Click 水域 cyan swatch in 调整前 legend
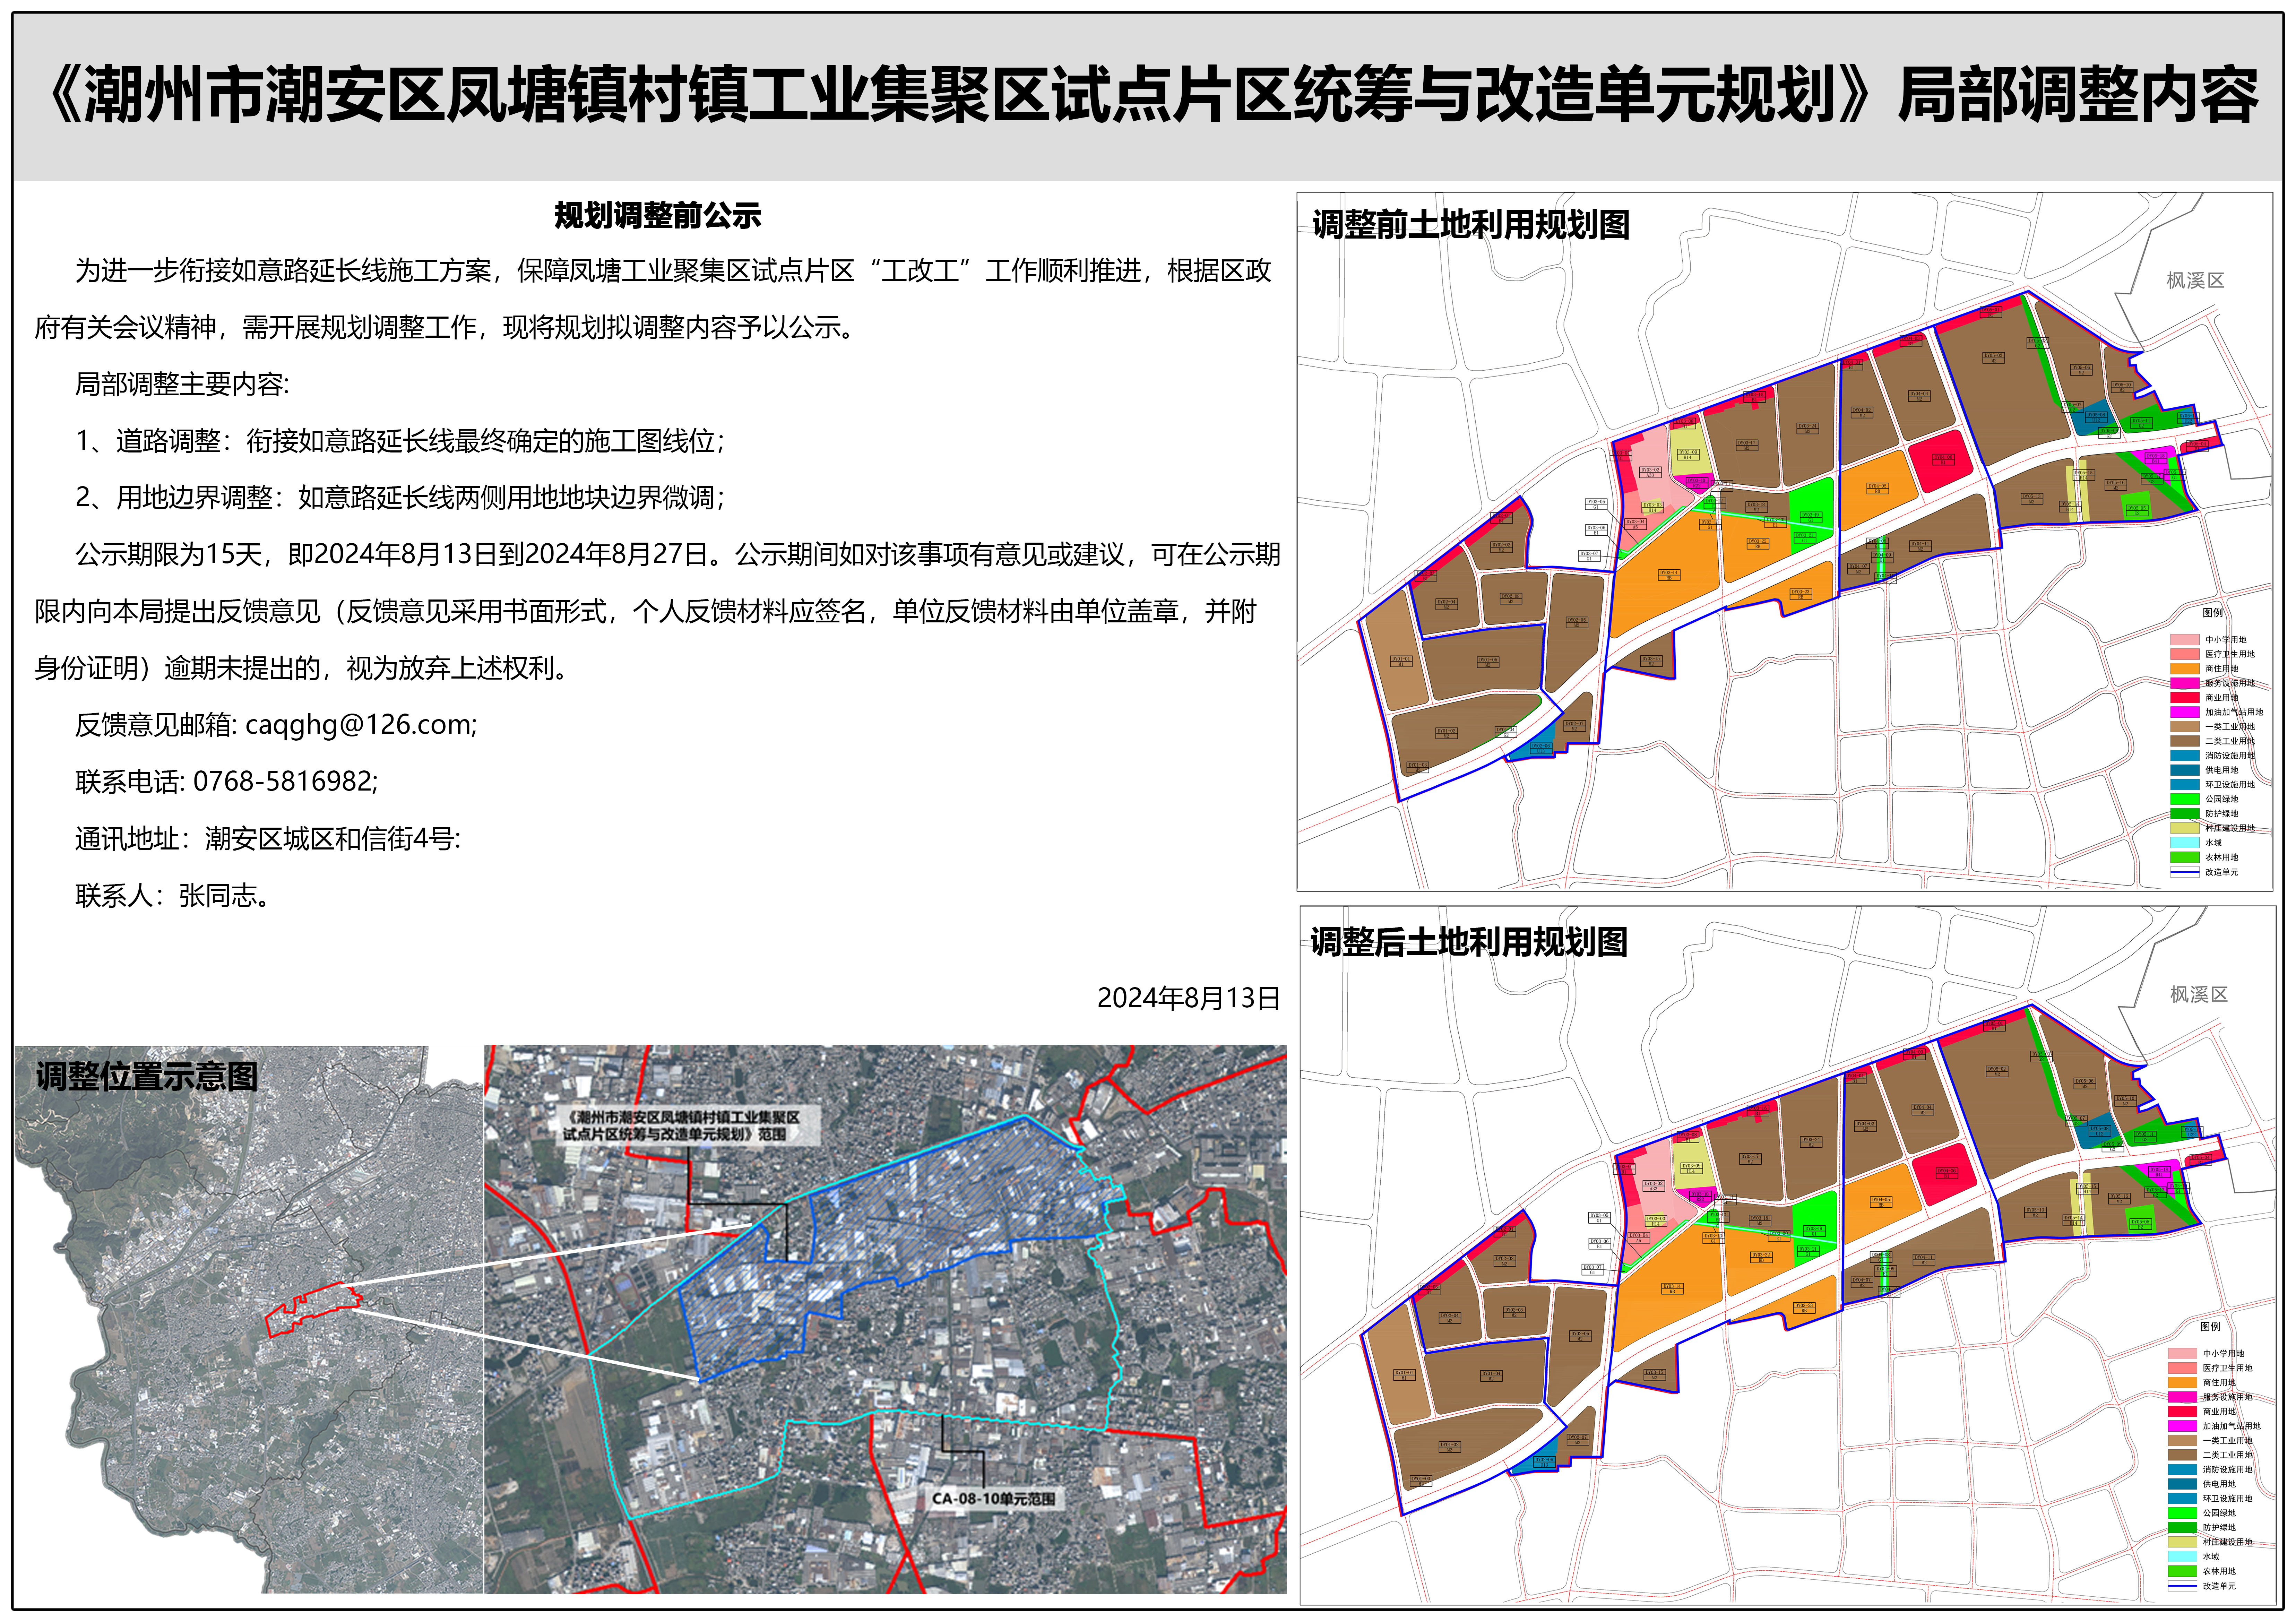 pos(2185,843)
